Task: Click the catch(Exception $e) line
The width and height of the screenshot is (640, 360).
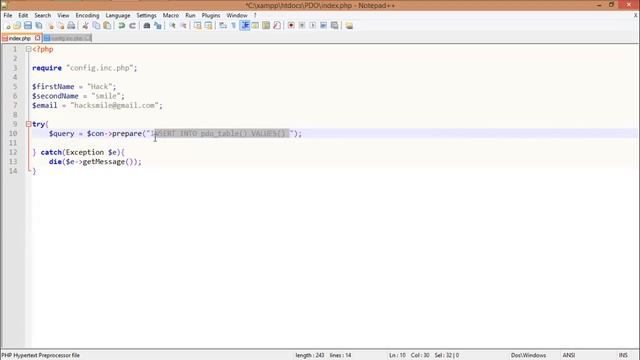Action: click(78, 152)
